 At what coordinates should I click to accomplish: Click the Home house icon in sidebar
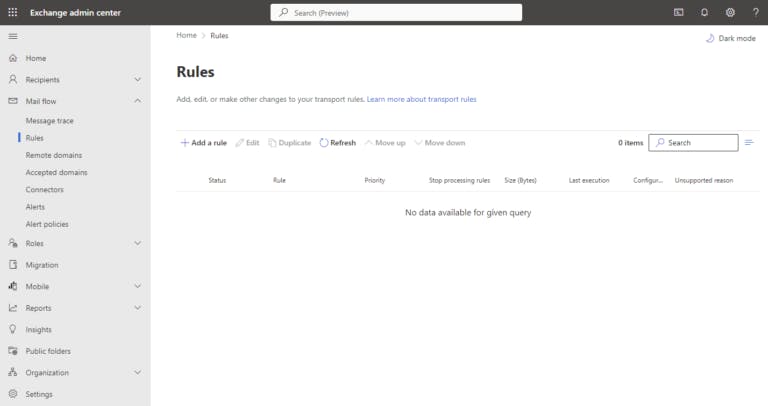click(x=13, y=58)
